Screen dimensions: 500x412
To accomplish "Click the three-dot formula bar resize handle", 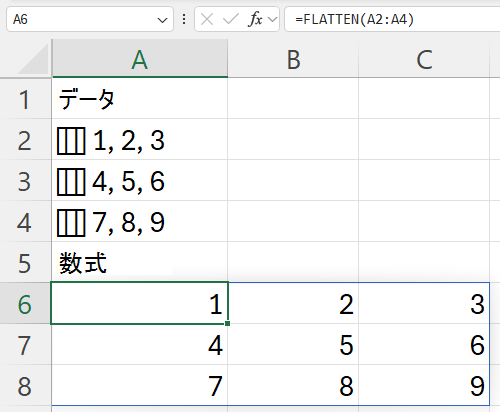I will (184, 19).
